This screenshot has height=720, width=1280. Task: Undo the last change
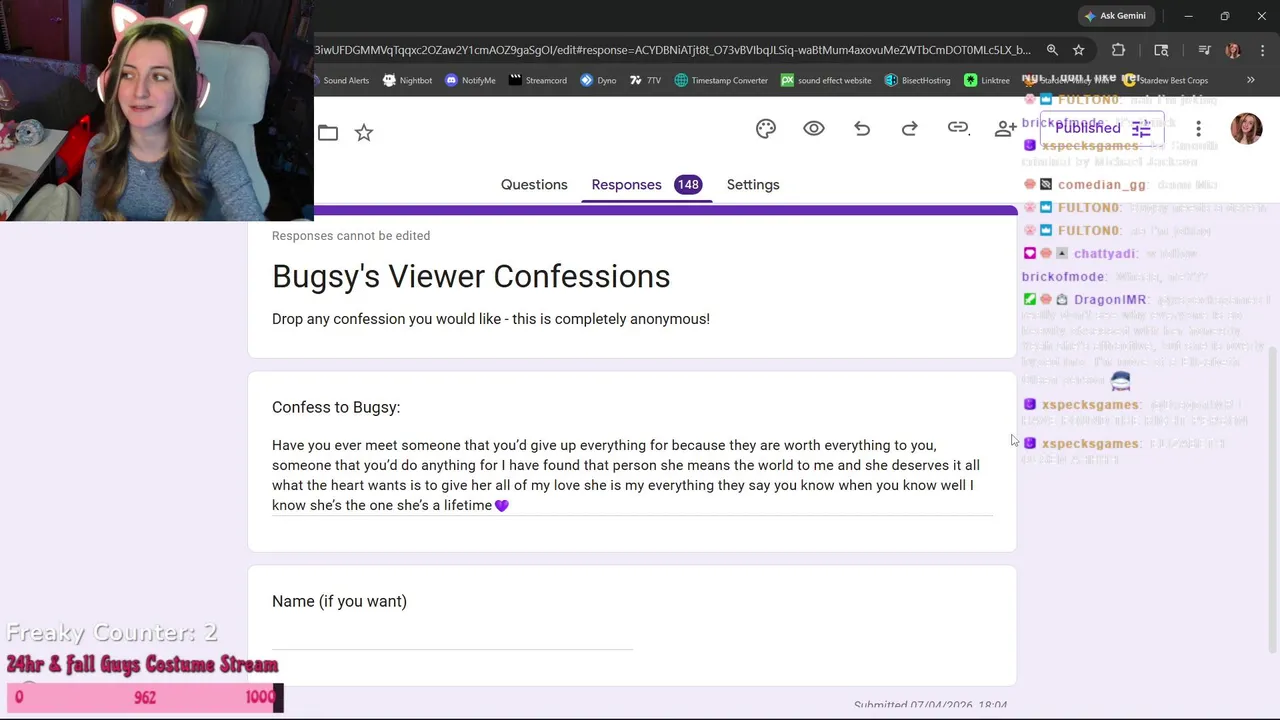862,129
